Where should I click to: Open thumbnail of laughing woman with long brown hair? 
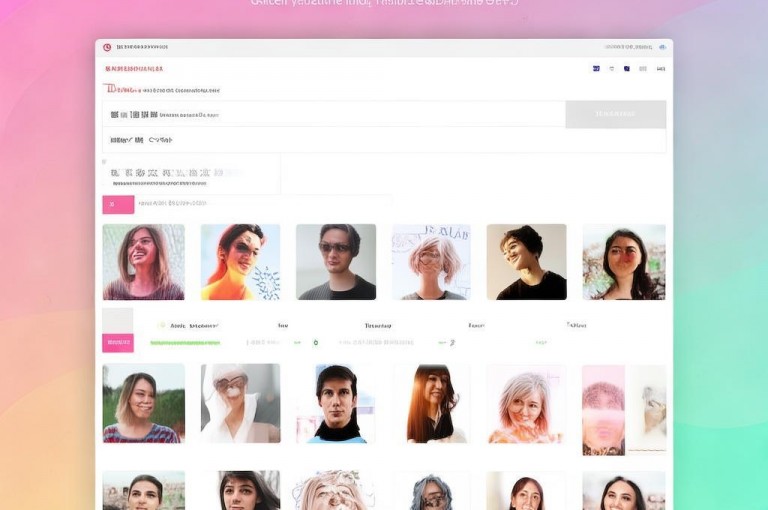pos(144,262)
